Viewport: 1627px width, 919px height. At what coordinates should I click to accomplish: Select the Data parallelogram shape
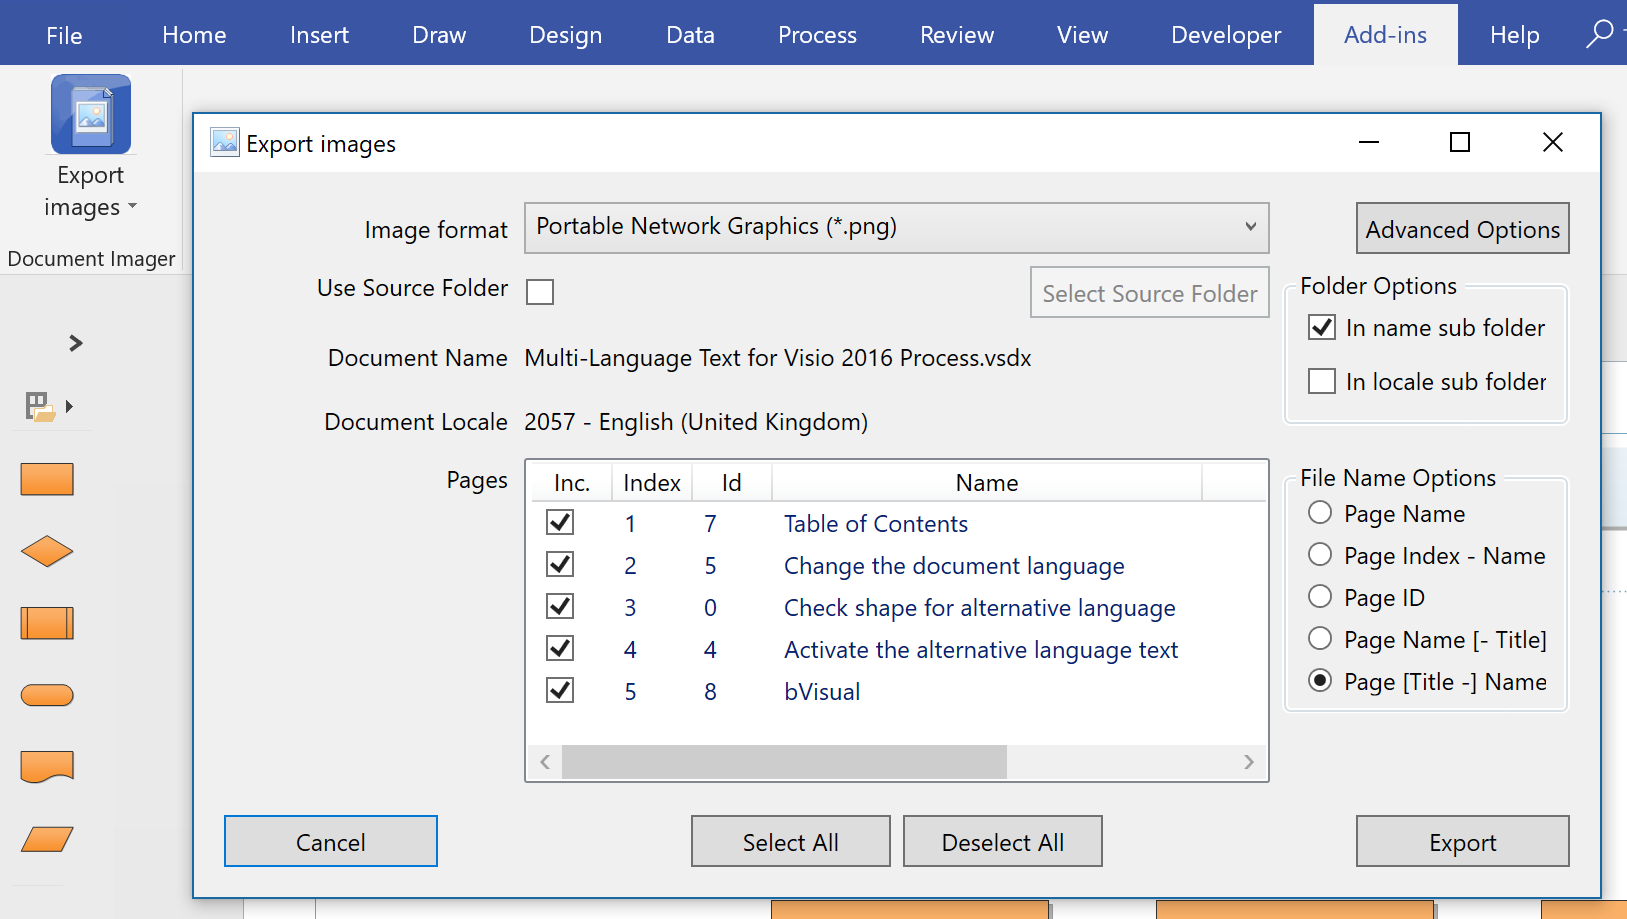46,839
